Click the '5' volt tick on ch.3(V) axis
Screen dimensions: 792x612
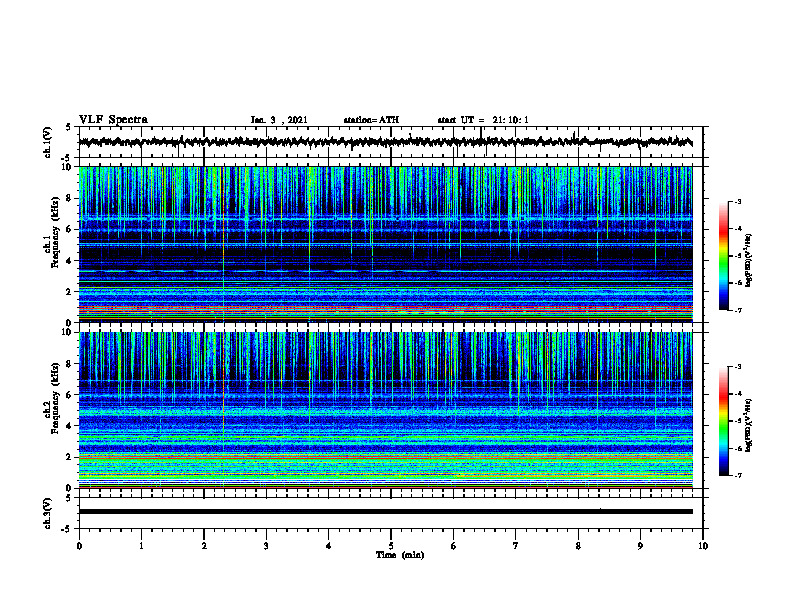coord(69,498)
